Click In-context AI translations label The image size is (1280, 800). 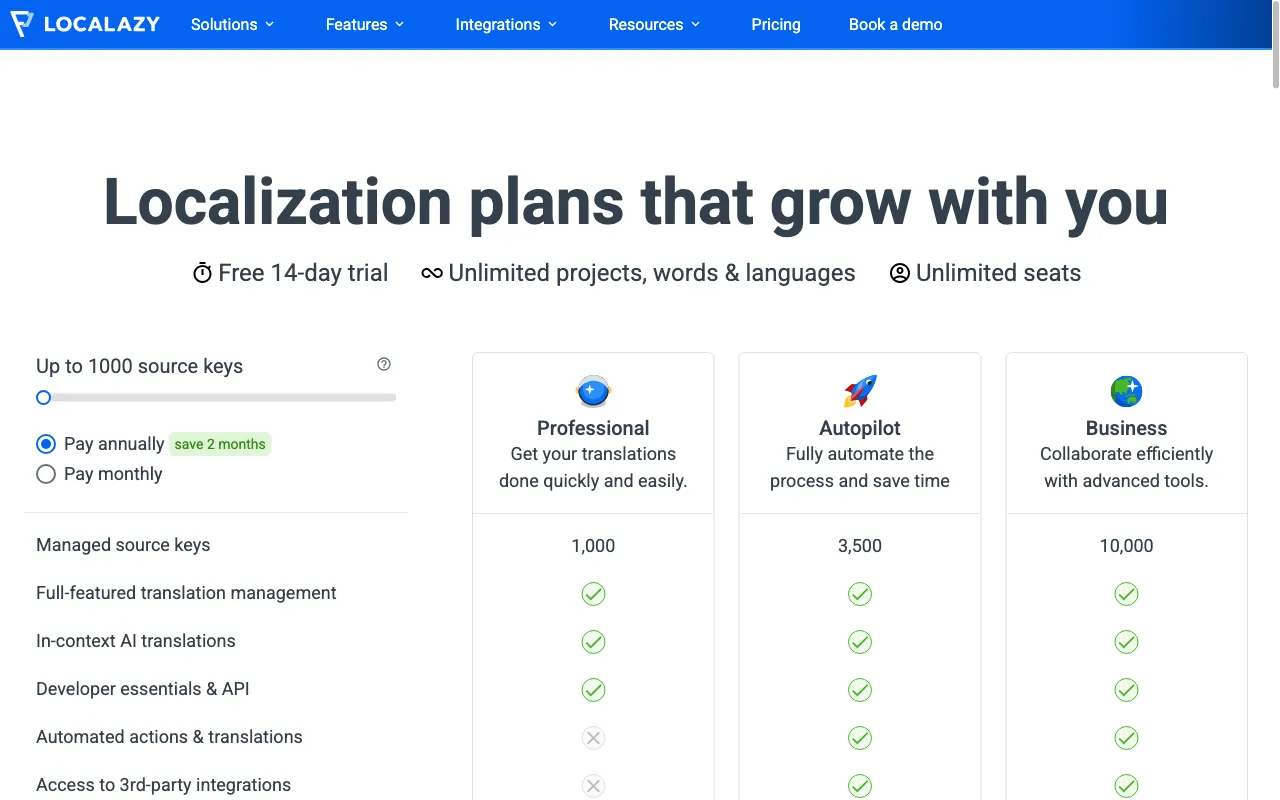[136, 641]
